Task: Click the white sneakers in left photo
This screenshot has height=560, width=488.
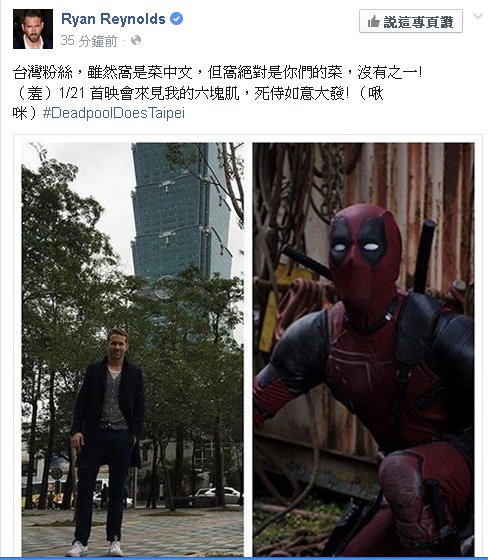Action: pos(95,548)
